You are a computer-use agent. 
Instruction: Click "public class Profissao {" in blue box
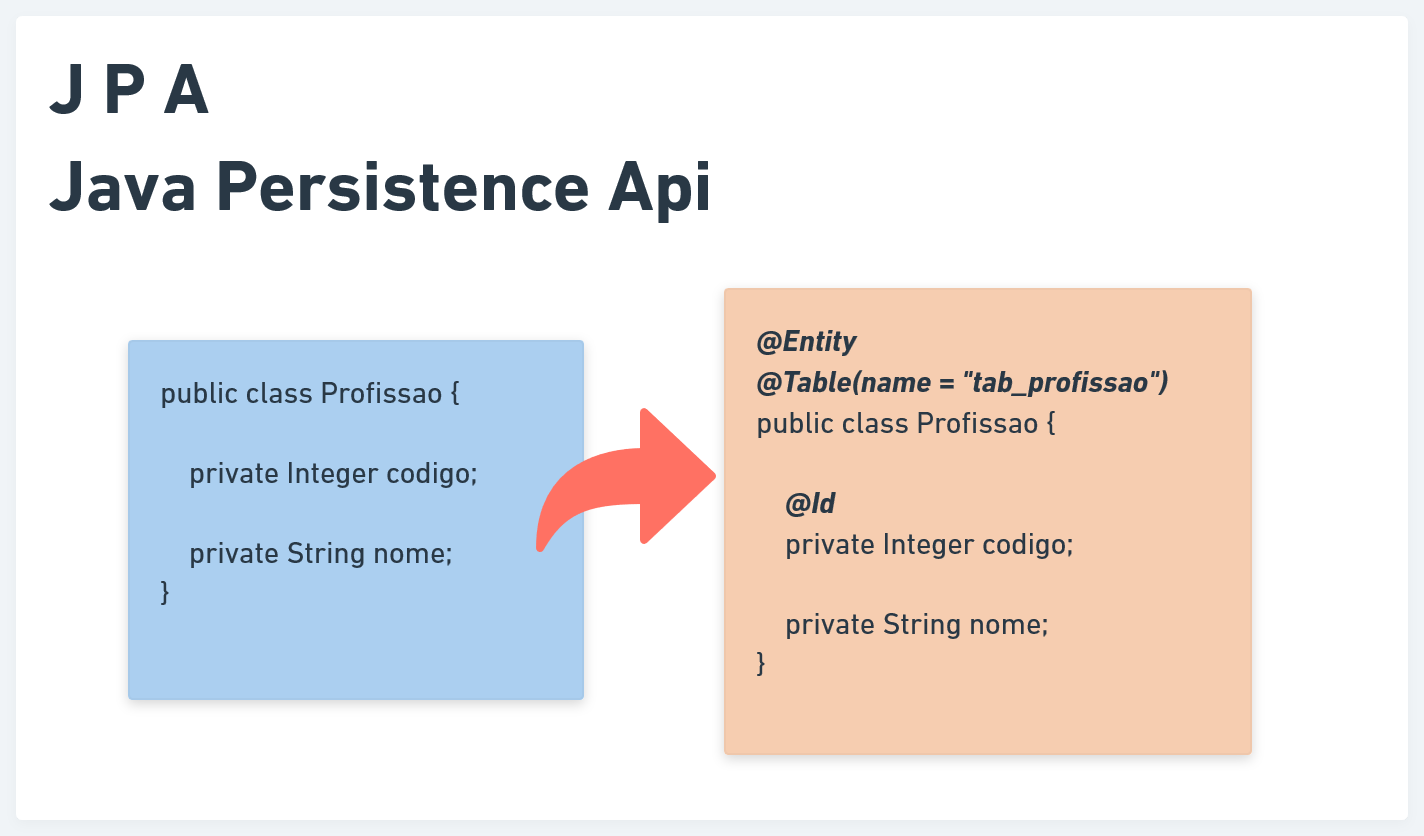click(x=310, y=393)
